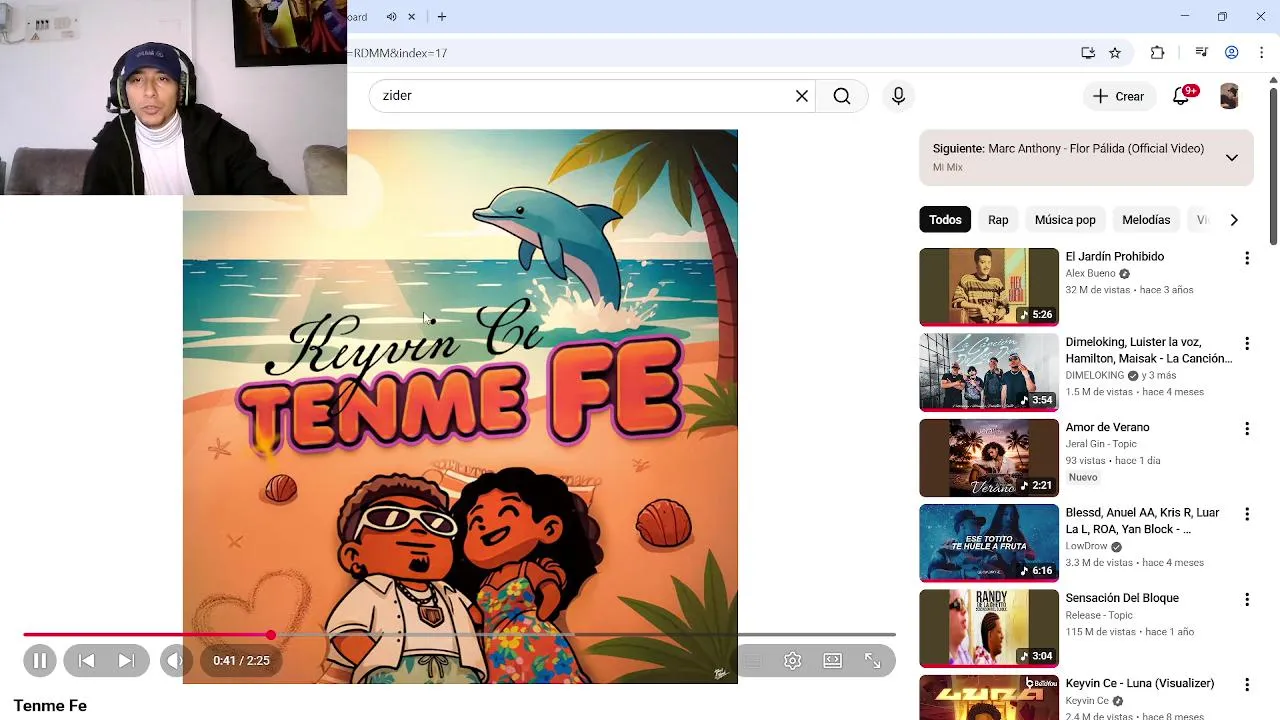This screenshot has width=1280, height=720.
Task: Select the Melodías filter chip
Action: tap(1146, 220)
